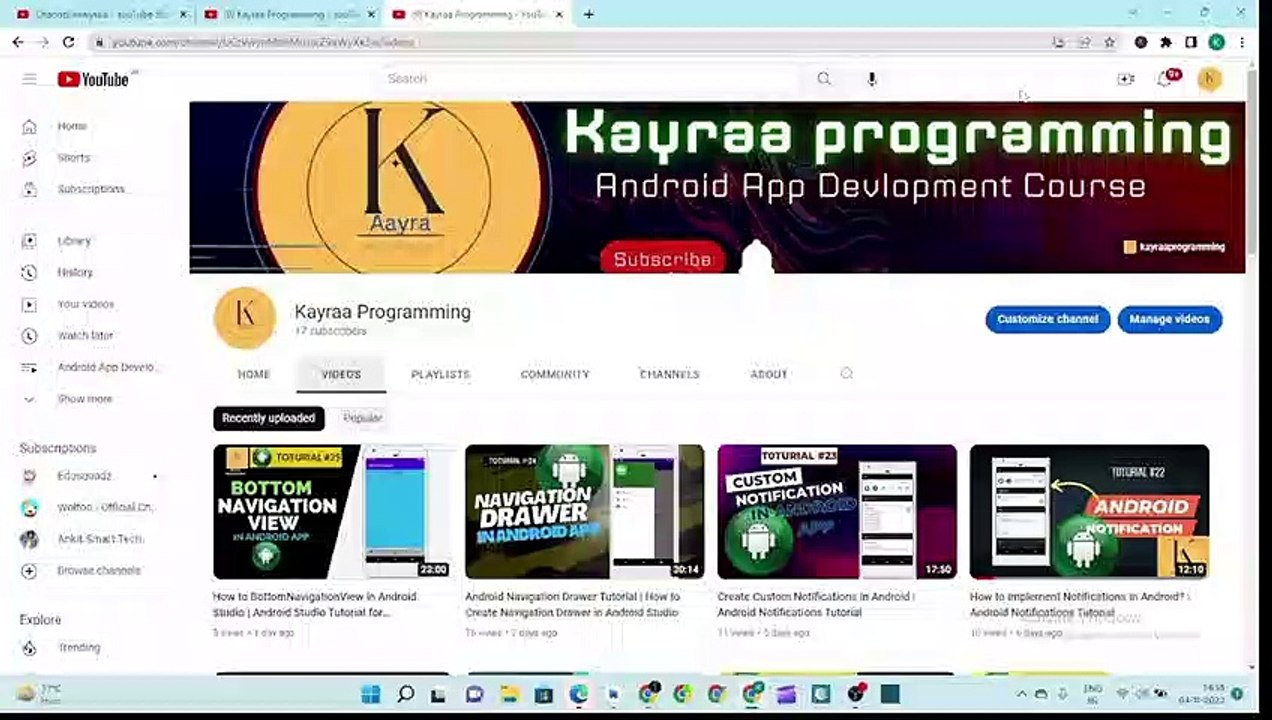Open History in sidebar
The image size is (1272, 720).
(x=73, y=272)
